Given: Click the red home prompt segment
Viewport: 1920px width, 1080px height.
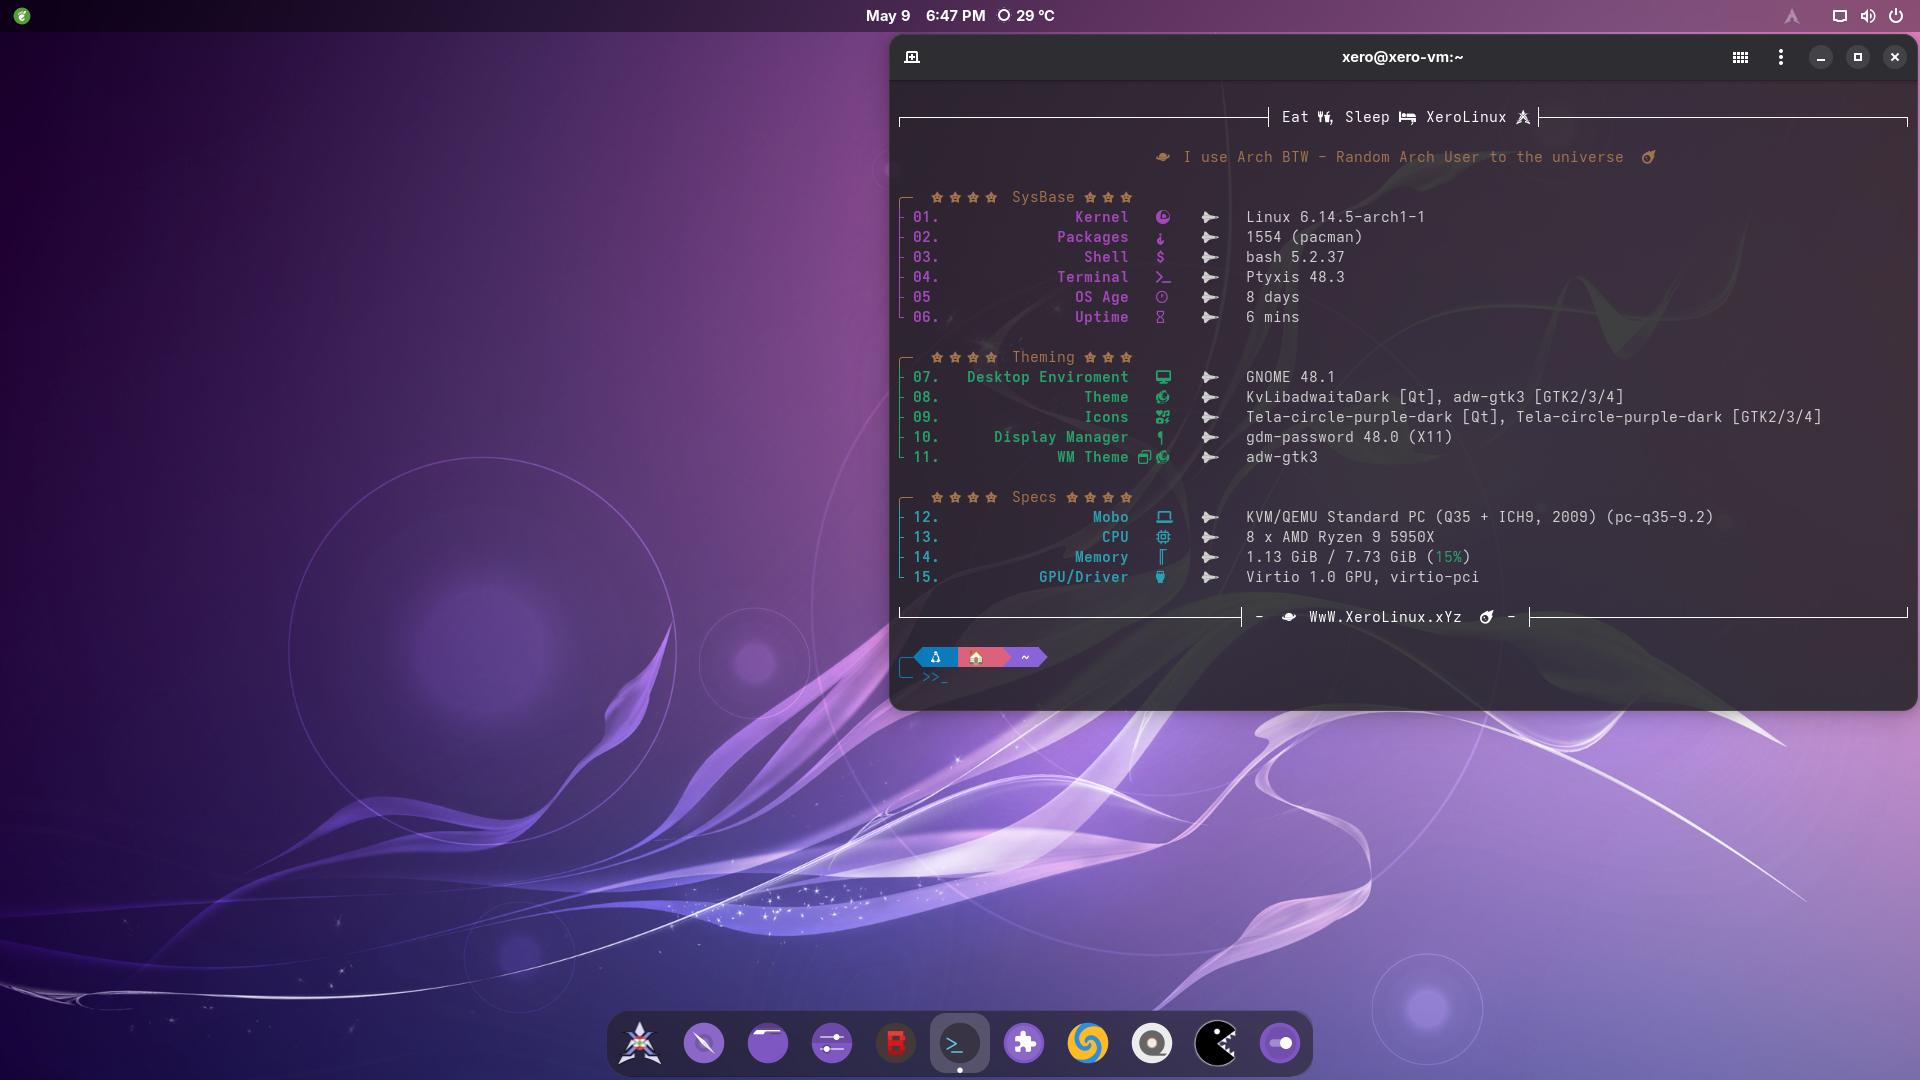Looking at the screenshot, I should 979,657.
